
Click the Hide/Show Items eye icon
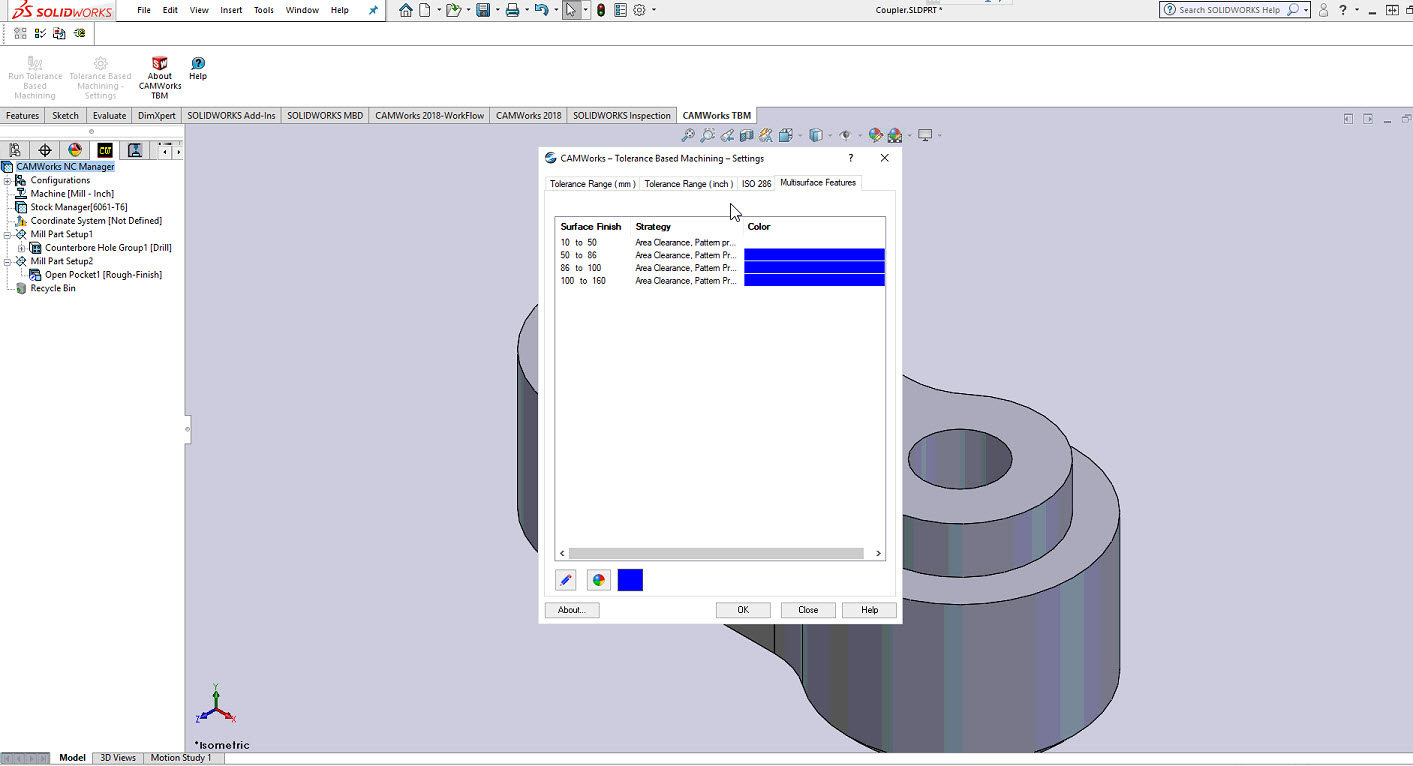(x=845, y=135)
